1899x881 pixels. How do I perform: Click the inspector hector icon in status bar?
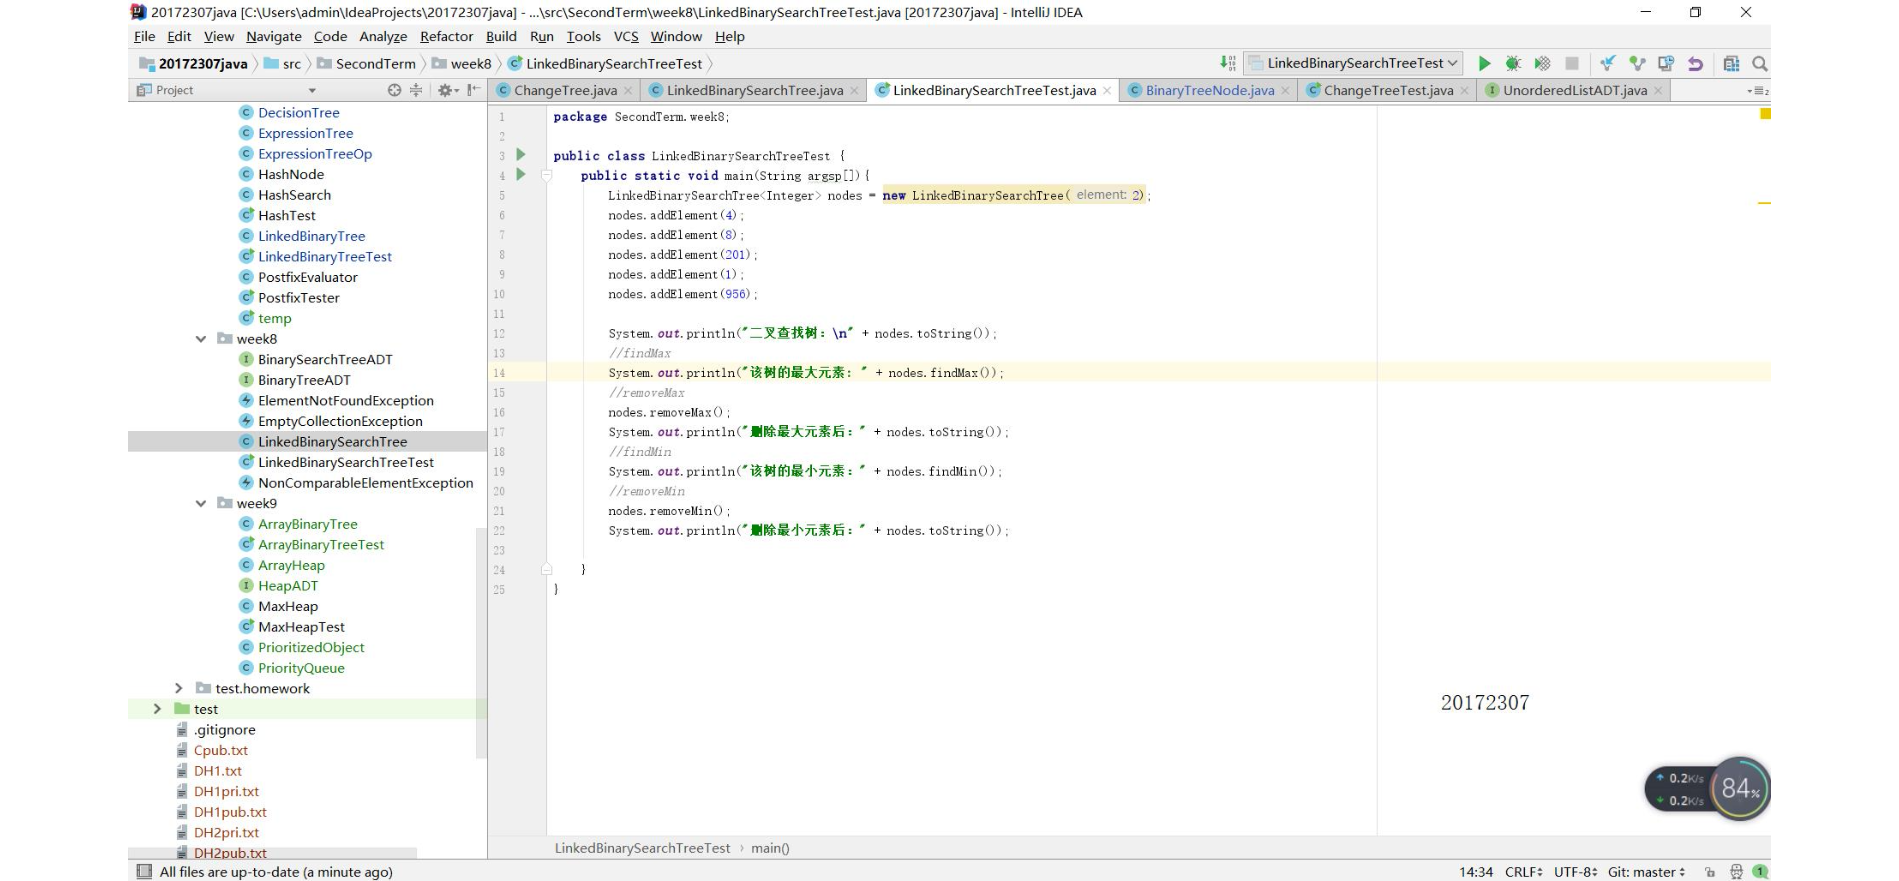tap(1736, 872)
